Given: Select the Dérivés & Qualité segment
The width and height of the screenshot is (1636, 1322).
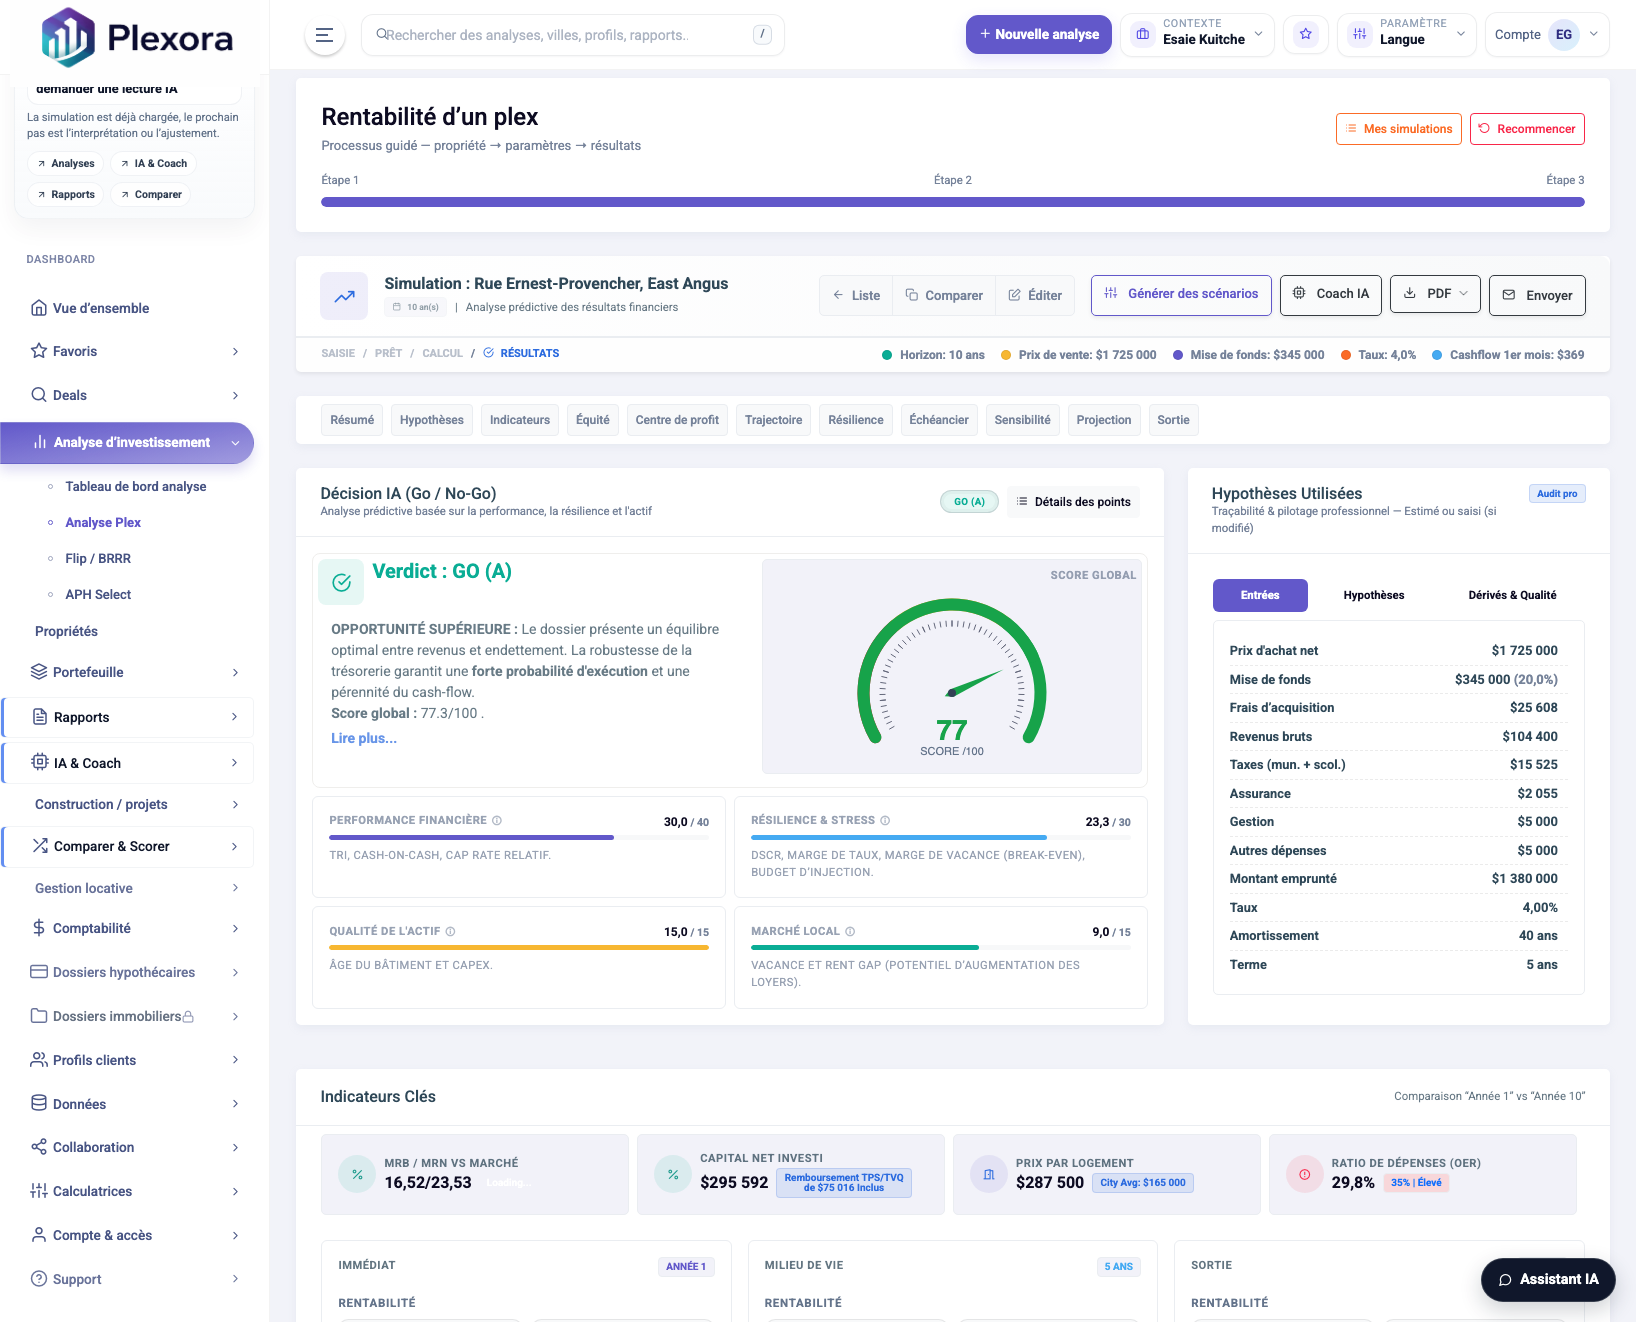Looking at the screenshot, I should 1511,595.
